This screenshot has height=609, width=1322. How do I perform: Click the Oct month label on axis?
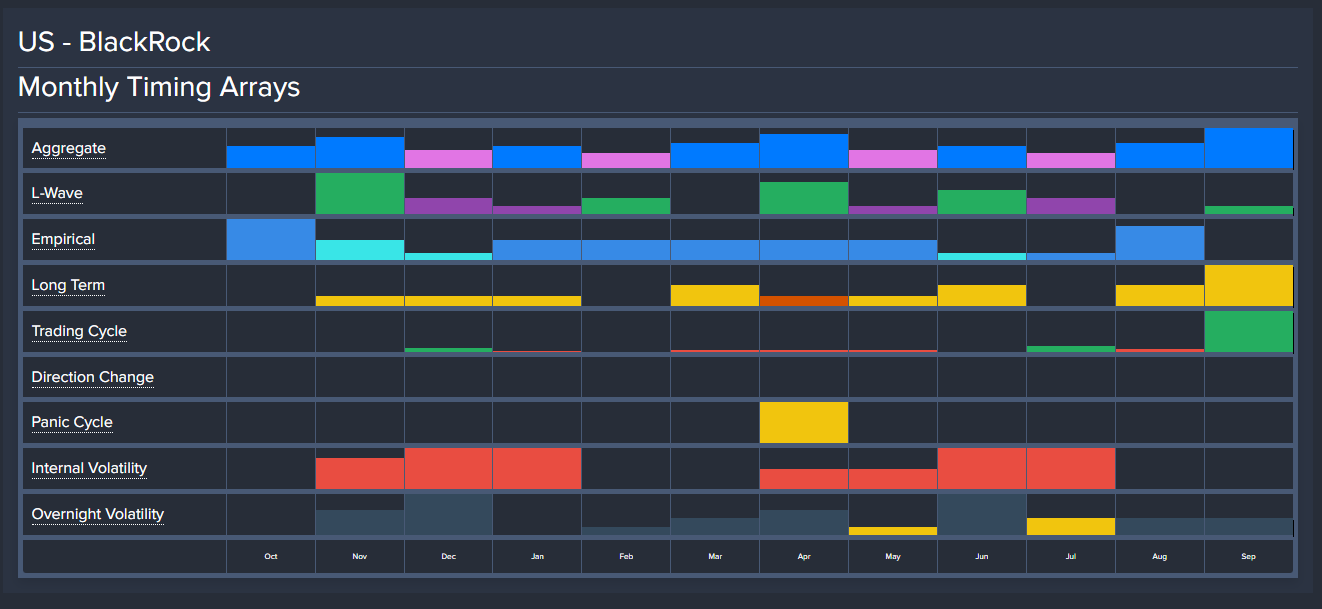click(271, 557)
